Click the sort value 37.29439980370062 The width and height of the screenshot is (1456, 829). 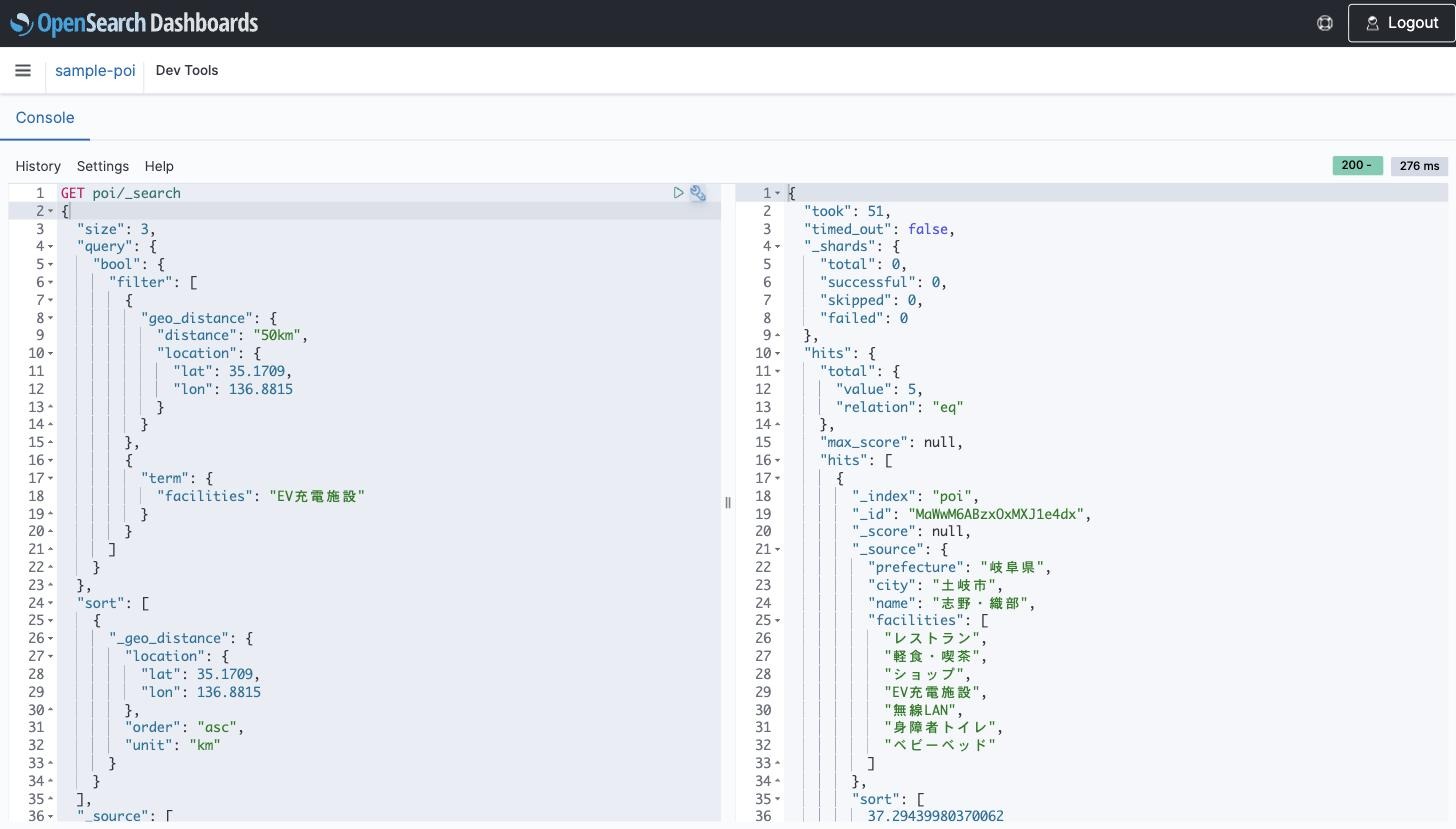point(936,816)
